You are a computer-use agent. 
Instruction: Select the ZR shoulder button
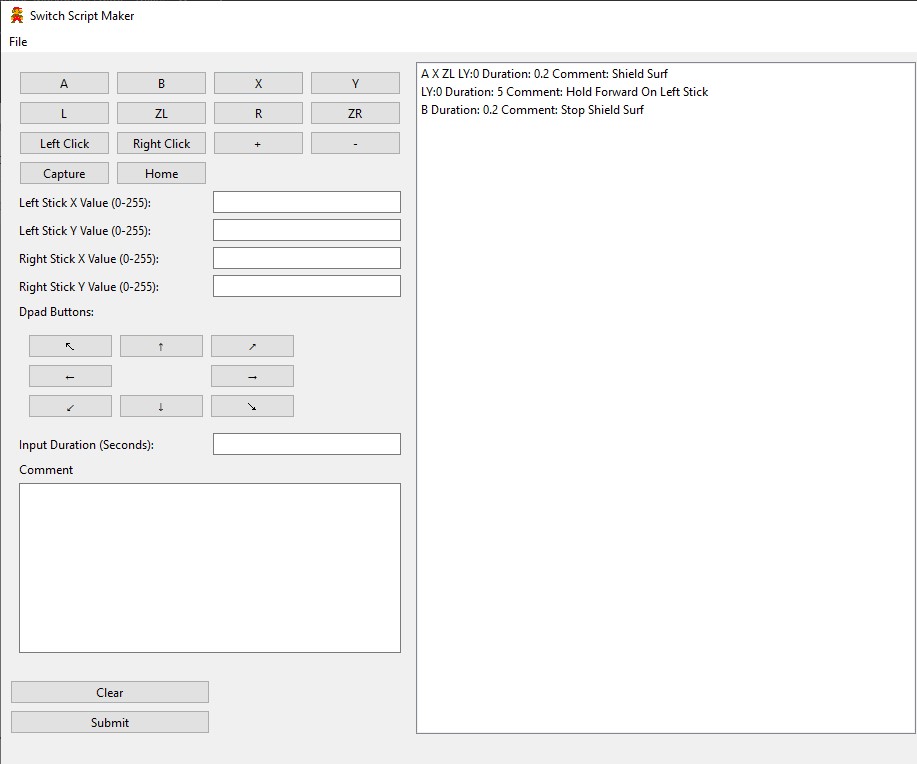[355, 113]
